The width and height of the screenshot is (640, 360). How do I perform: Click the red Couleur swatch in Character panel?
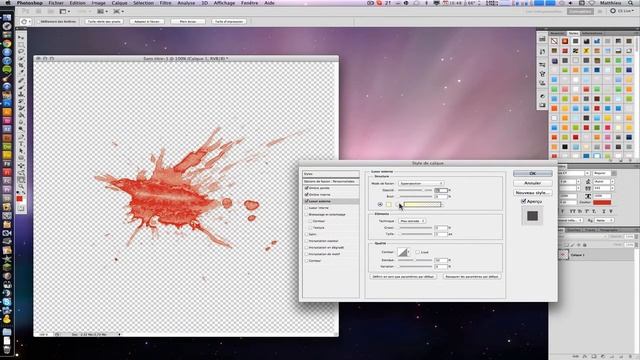click(x=602, y=202)
